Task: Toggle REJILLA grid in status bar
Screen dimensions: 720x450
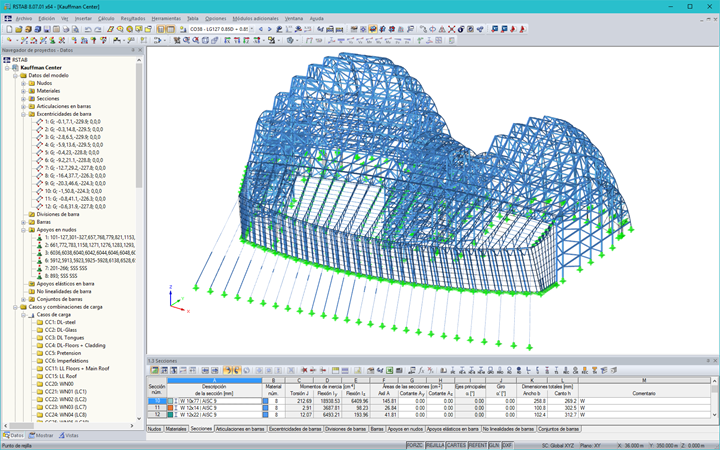Action: [435, 445]
